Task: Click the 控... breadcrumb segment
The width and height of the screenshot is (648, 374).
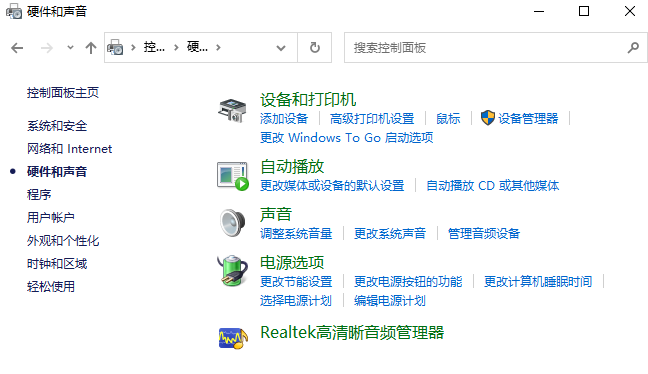Action: point(154,47)
